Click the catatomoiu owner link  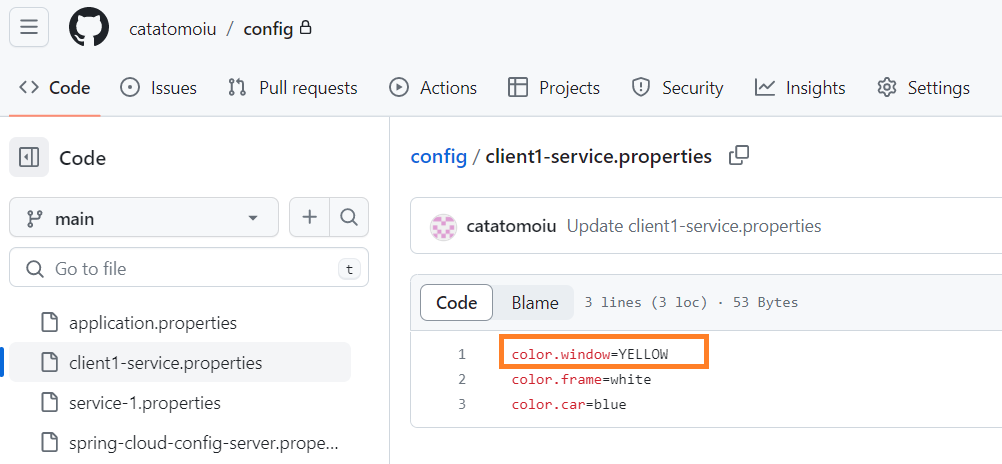171,29
